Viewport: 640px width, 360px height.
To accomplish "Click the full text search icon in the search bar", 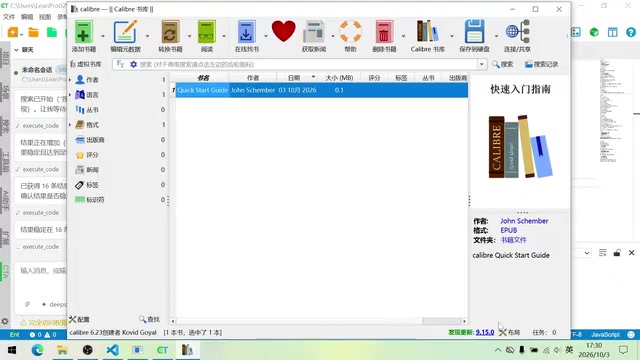I will coord(120,64).
